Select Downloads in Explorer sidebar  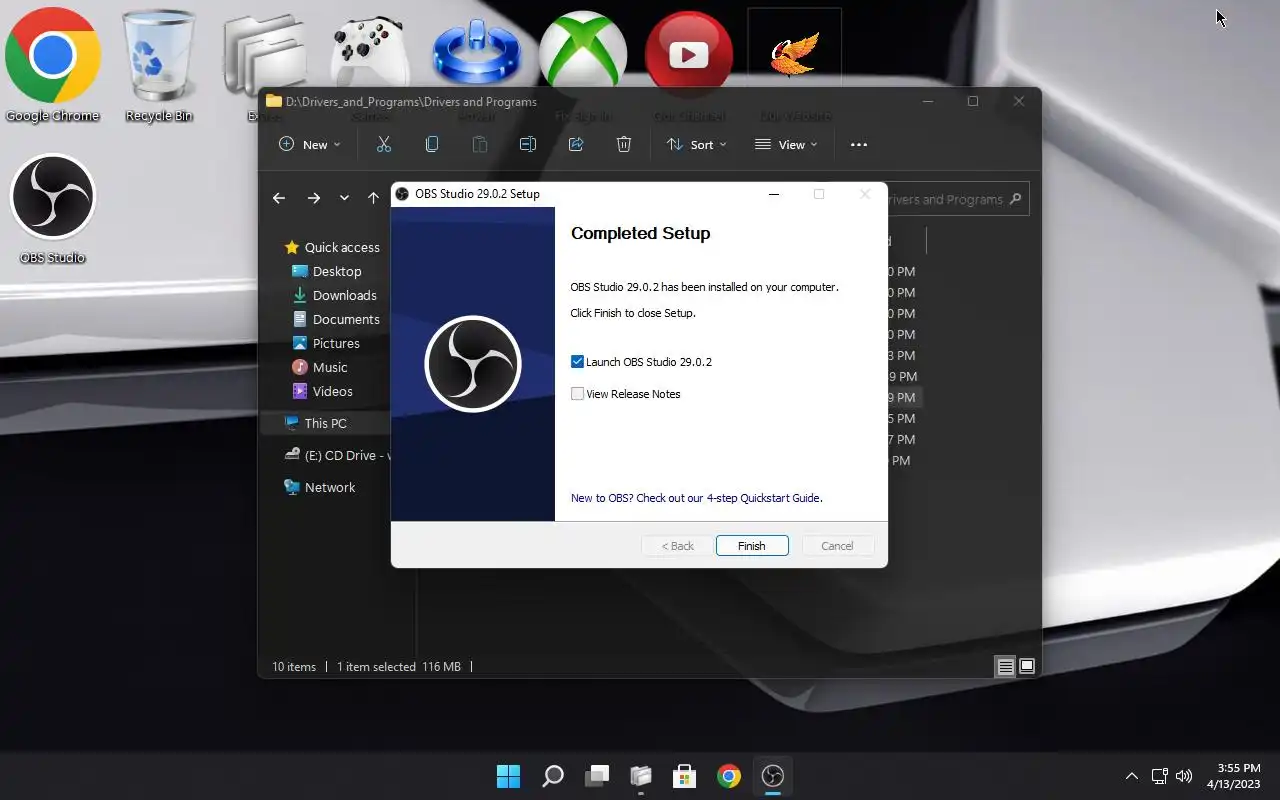(x=334, y=295)
